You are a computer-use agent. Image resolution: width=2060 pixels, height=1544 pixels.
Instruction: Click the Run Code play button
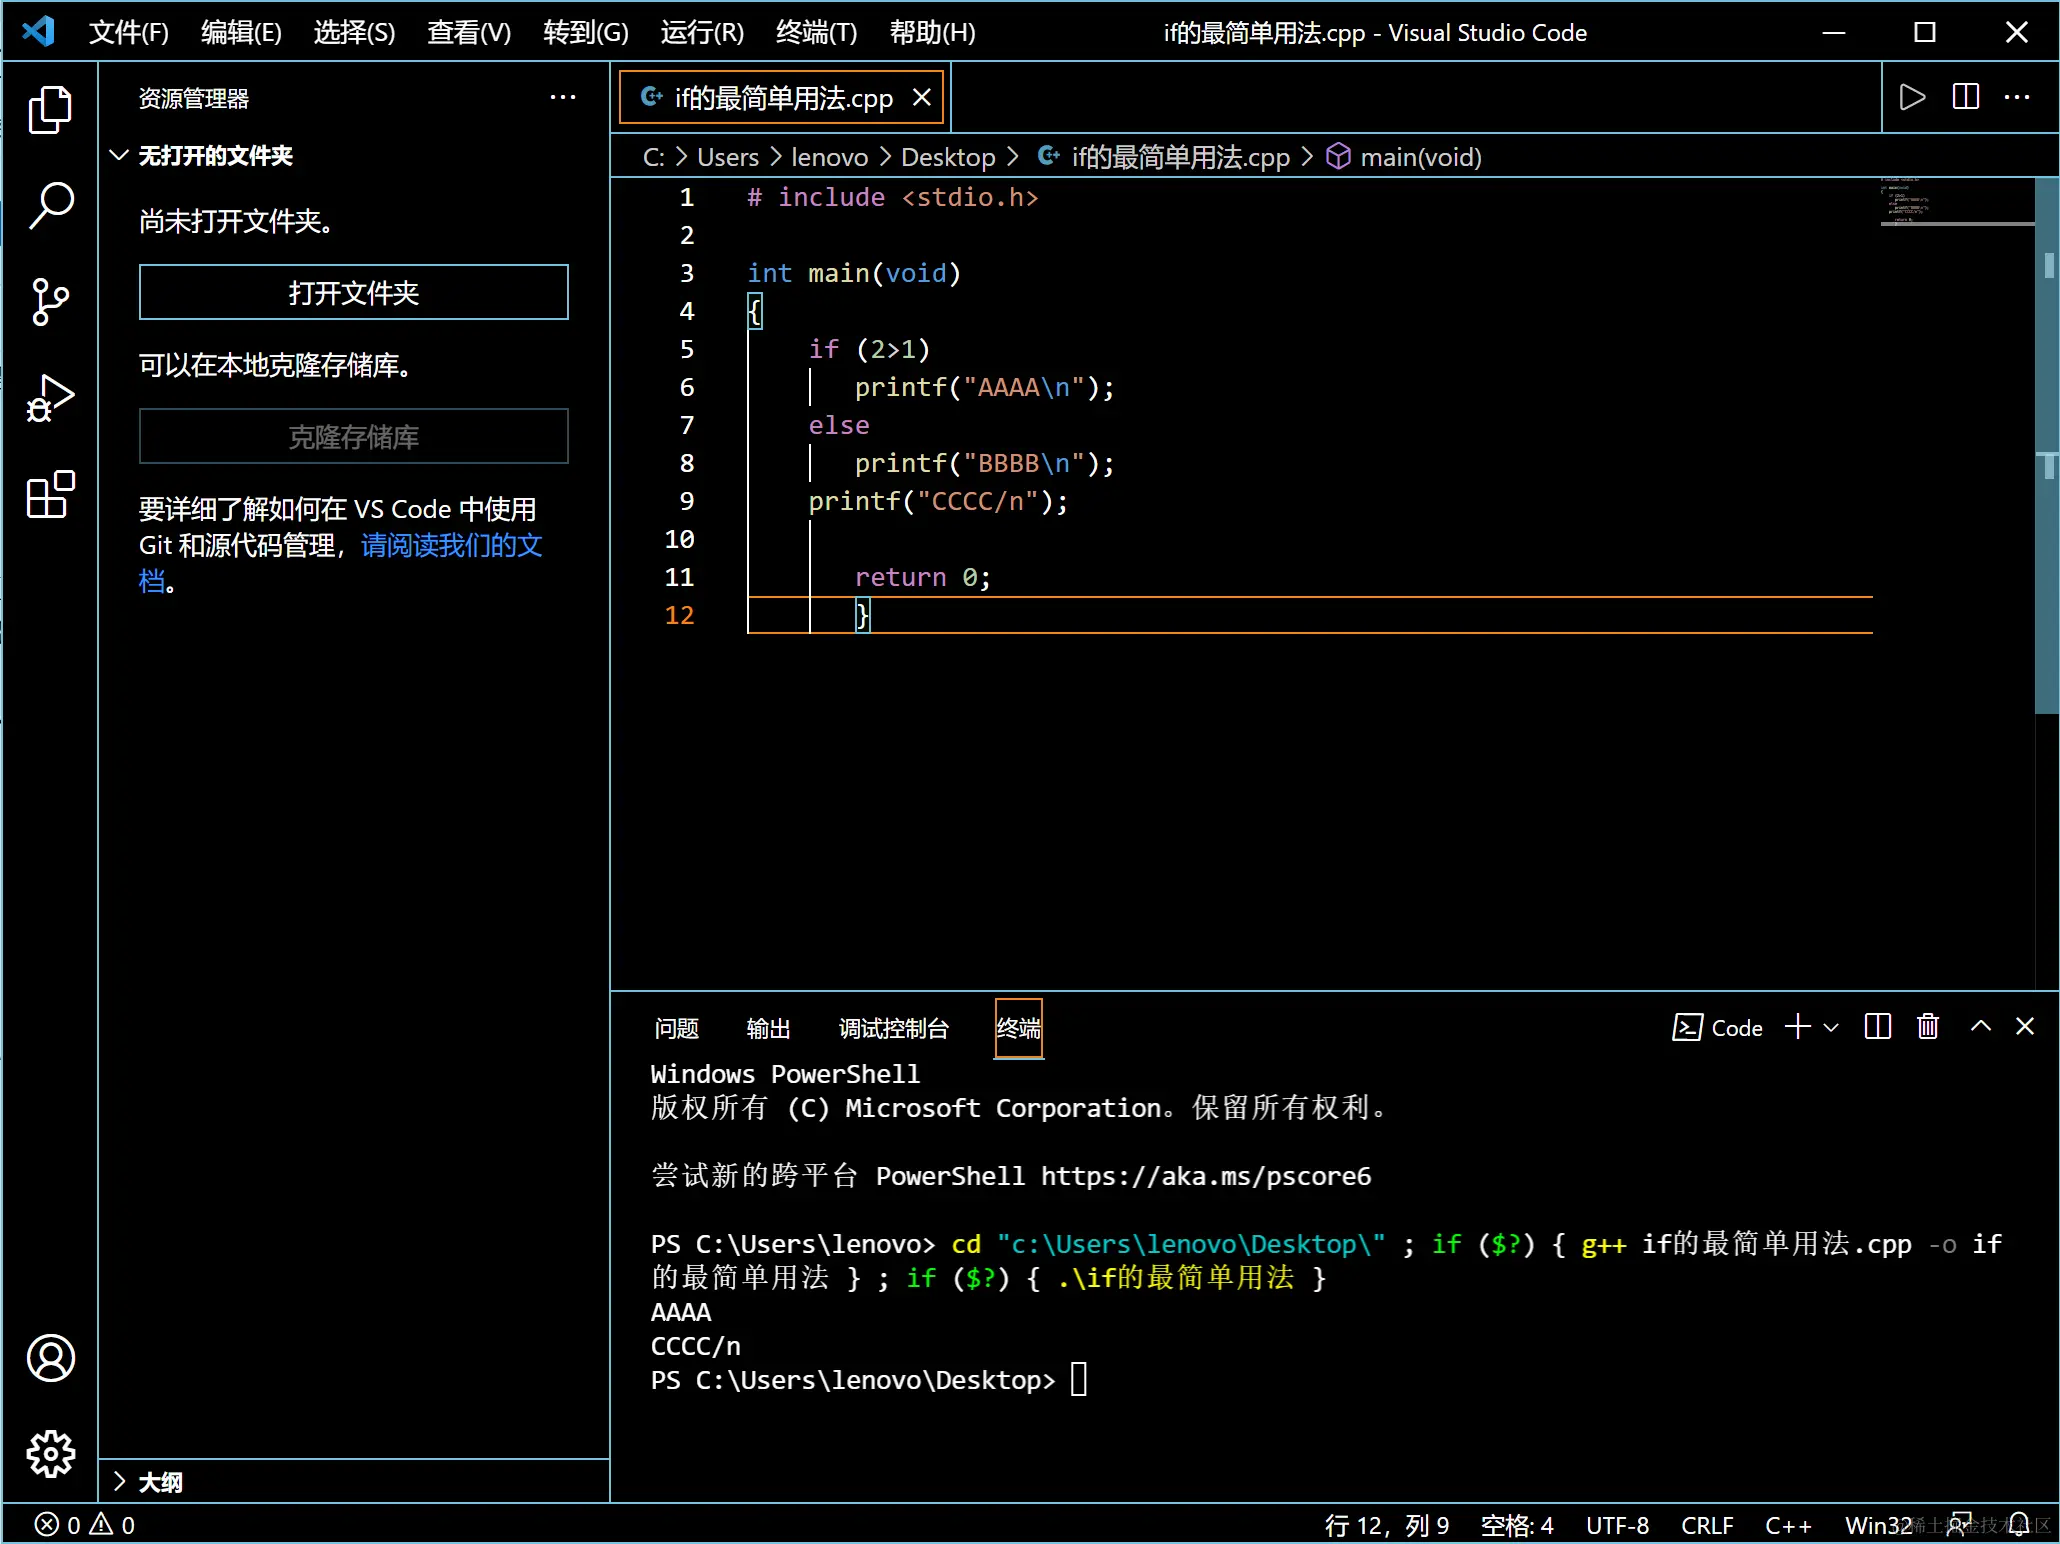(x=1911, y=97)
